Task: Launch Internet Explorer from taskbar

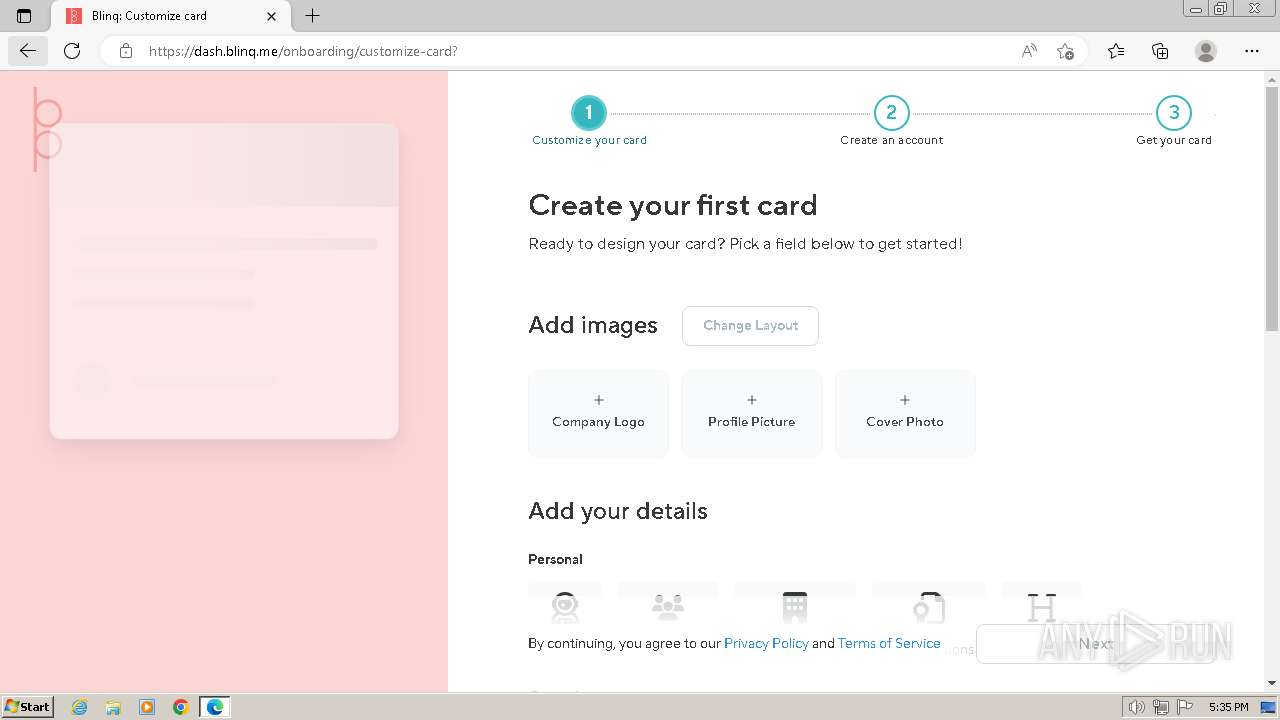Action: (x=80, y=707)
